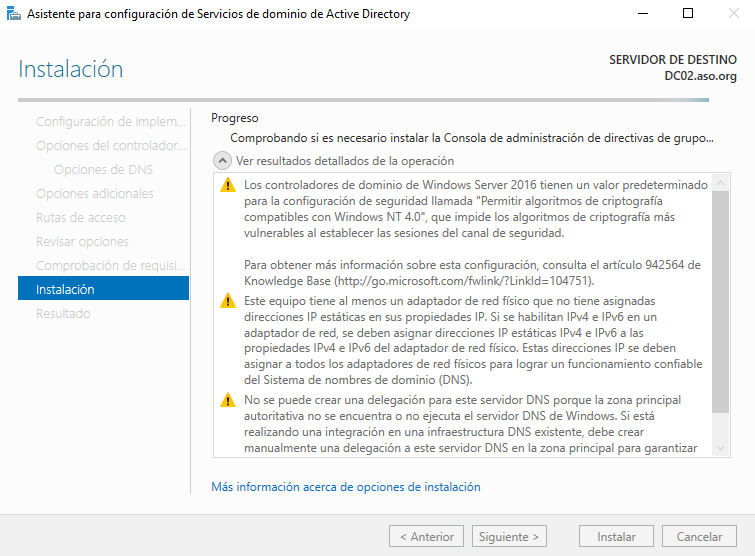Click the 'Siguiente >' button
The height and width of the screenshot is (556, 755).
510,536
